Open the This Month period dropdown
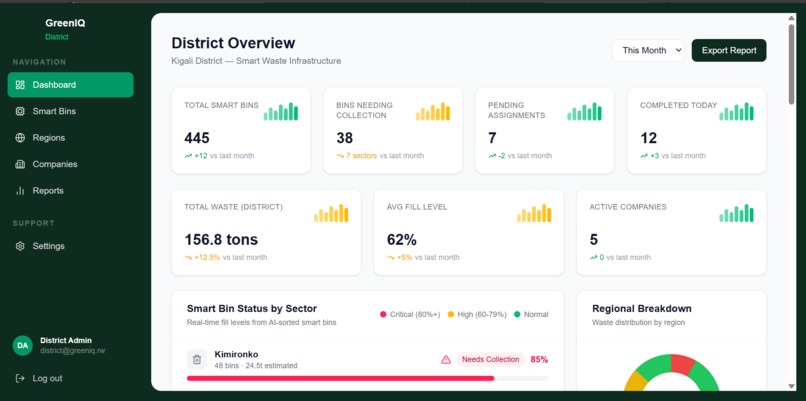806x401 pixels. (648, 50)
